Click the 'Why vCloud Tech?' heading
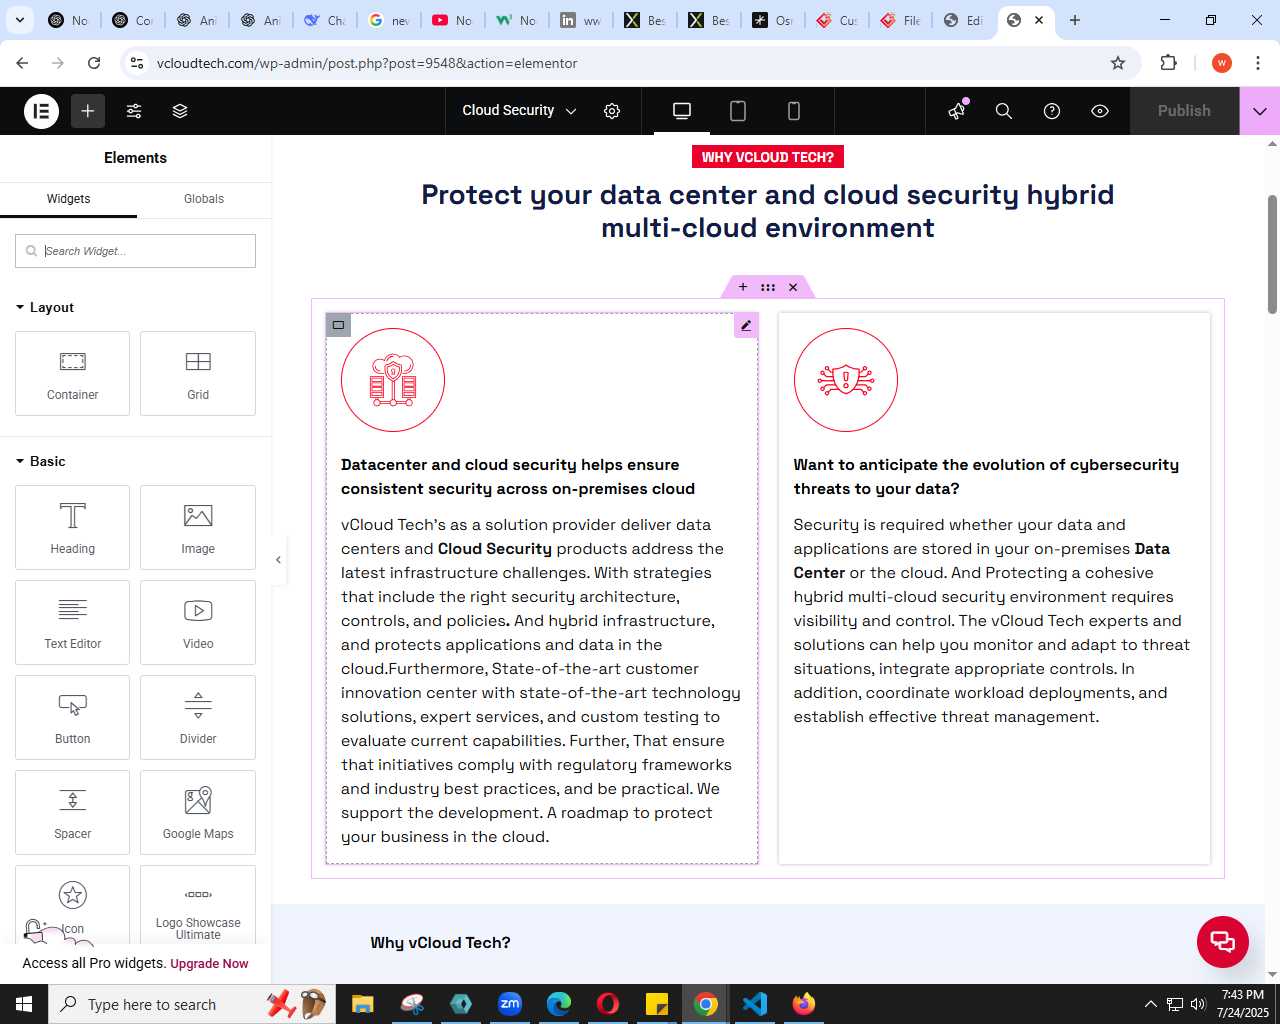Image resolution: width=1280 pixels, height=1024 pixels. click(441, 943)
